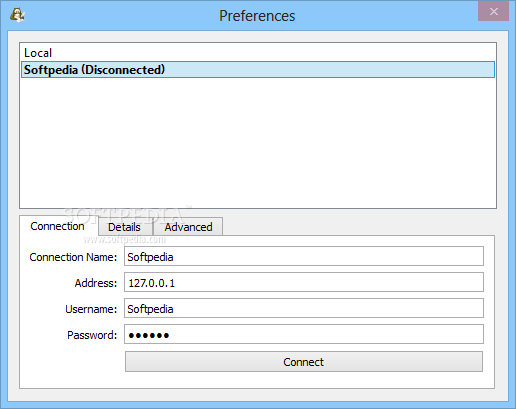Click the Password label
Image resolution: width=516 pixels, height=409 pixels.
[x=92, y=335]
